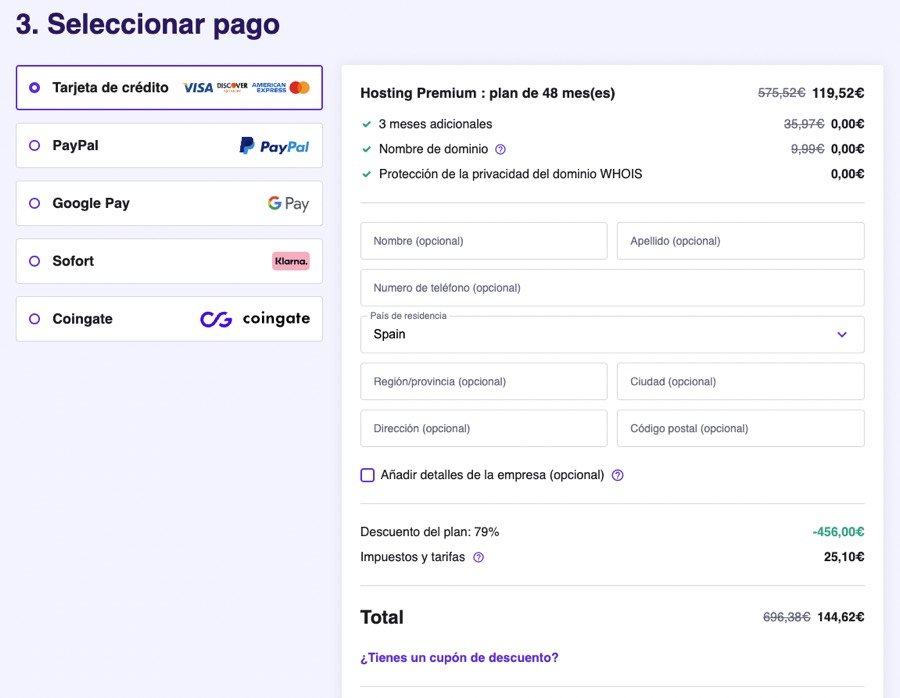Click the PayPal logo
The width and height of the screenshot is (900, 698).
pyautogui.click(x=277, y=145)
